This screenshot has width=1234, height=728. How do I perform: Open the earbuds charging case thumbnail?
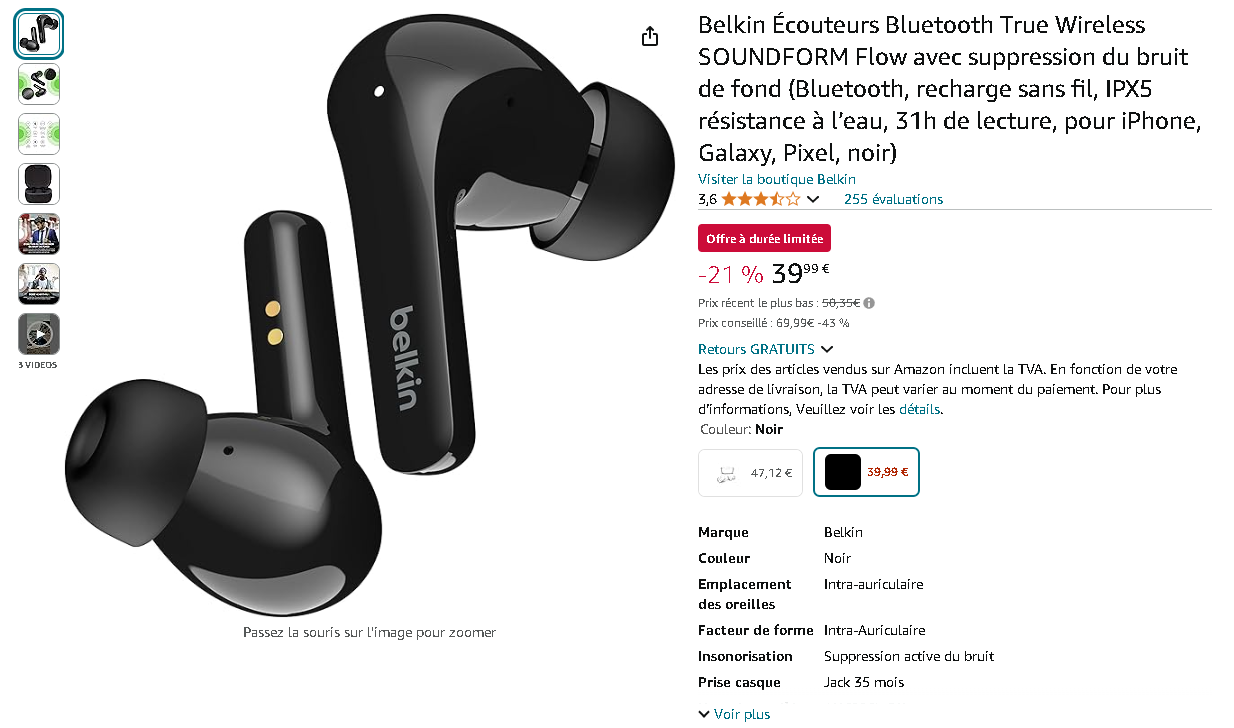(39, 184)
